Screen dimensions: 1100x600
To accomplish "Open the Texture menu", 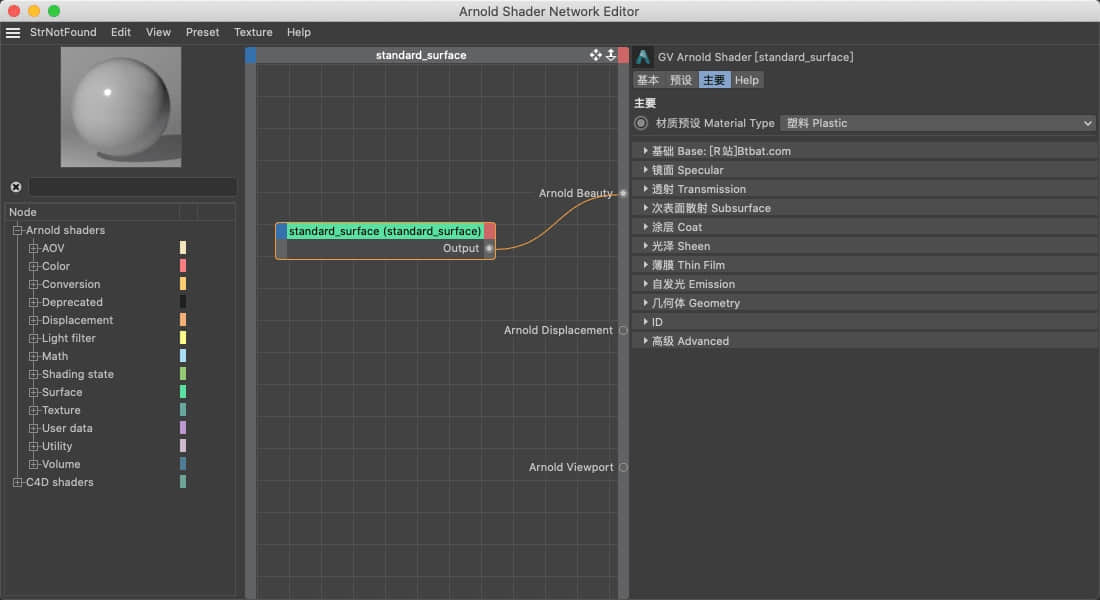I will click(x=253, y=32).
